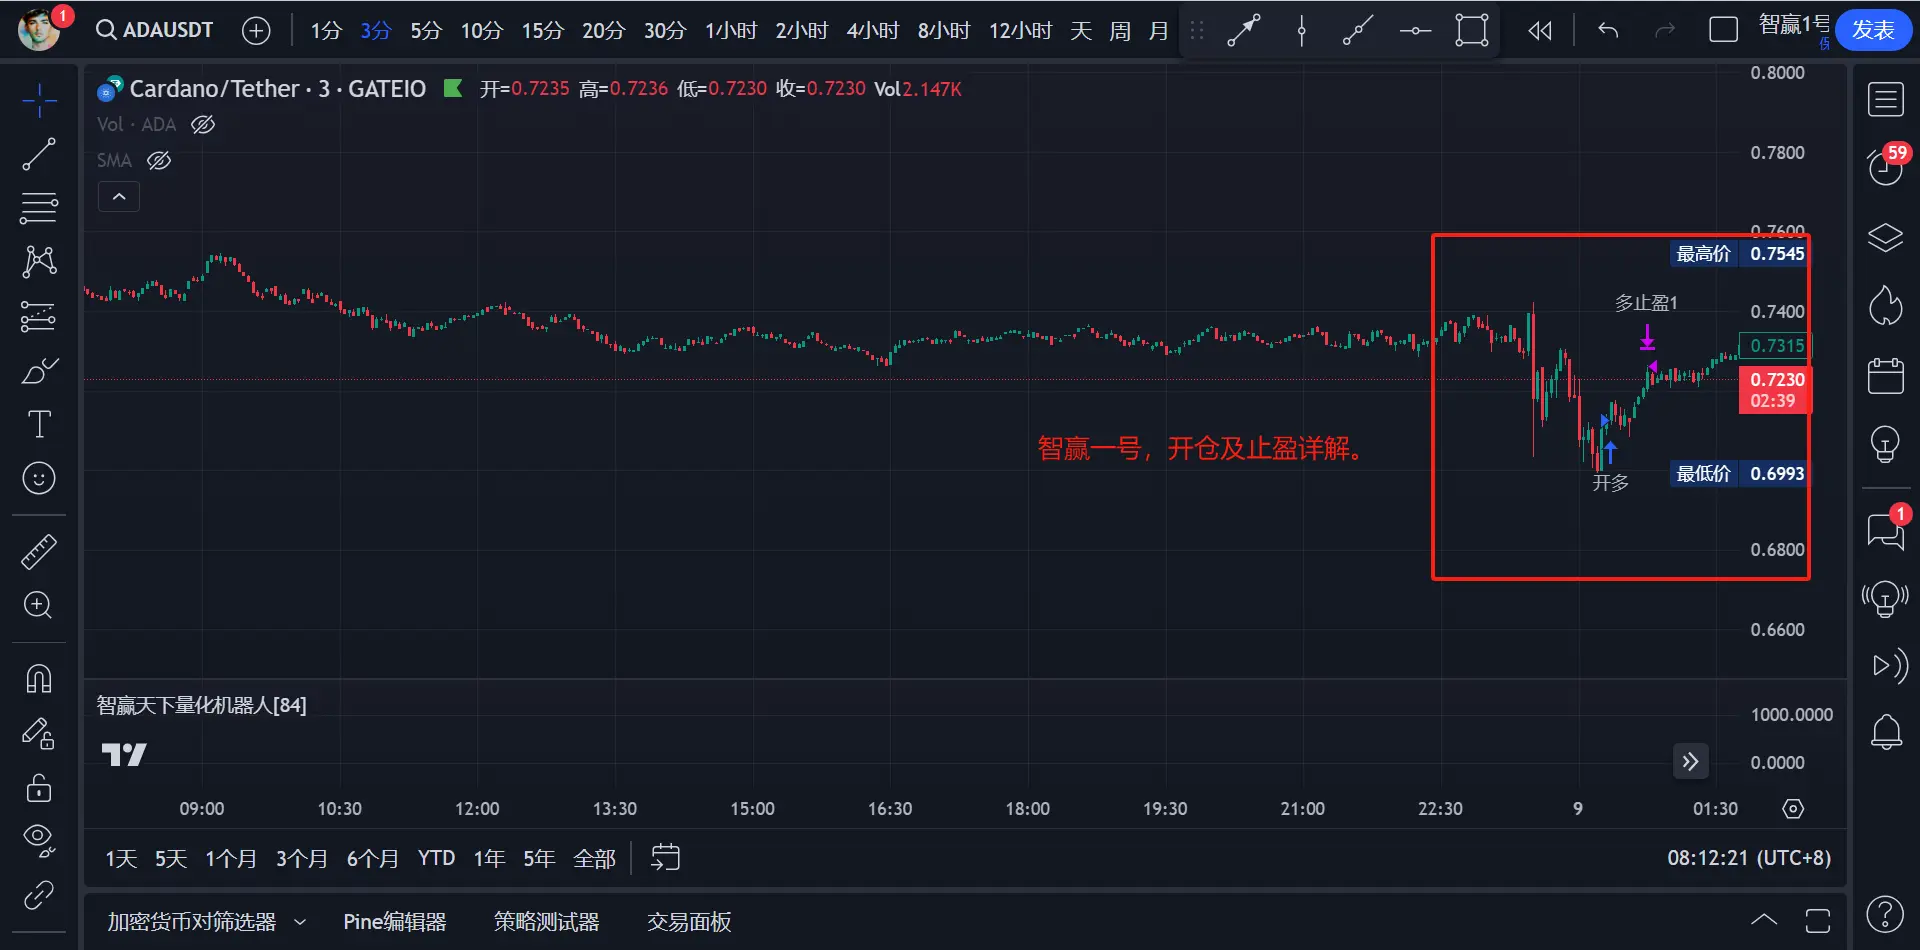The image size is (1920, 950).
Task: Activate the zoom in tool
Action: pos(39,605)
